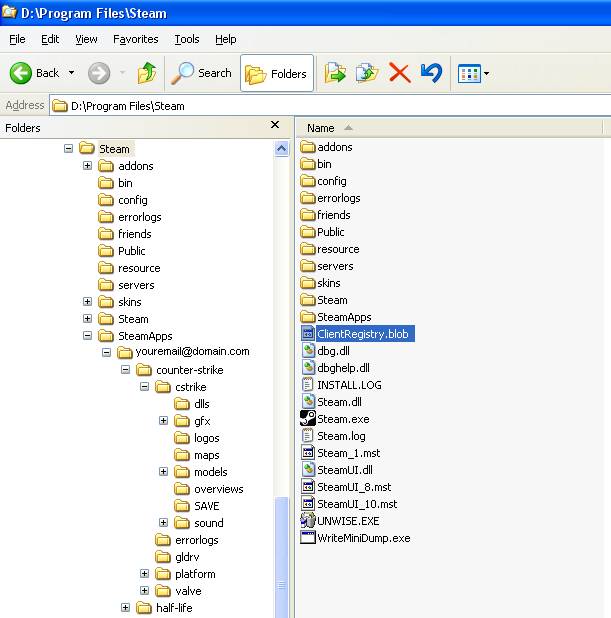
Task: Open the Favorites menu
Action: (x=136, y=39)
